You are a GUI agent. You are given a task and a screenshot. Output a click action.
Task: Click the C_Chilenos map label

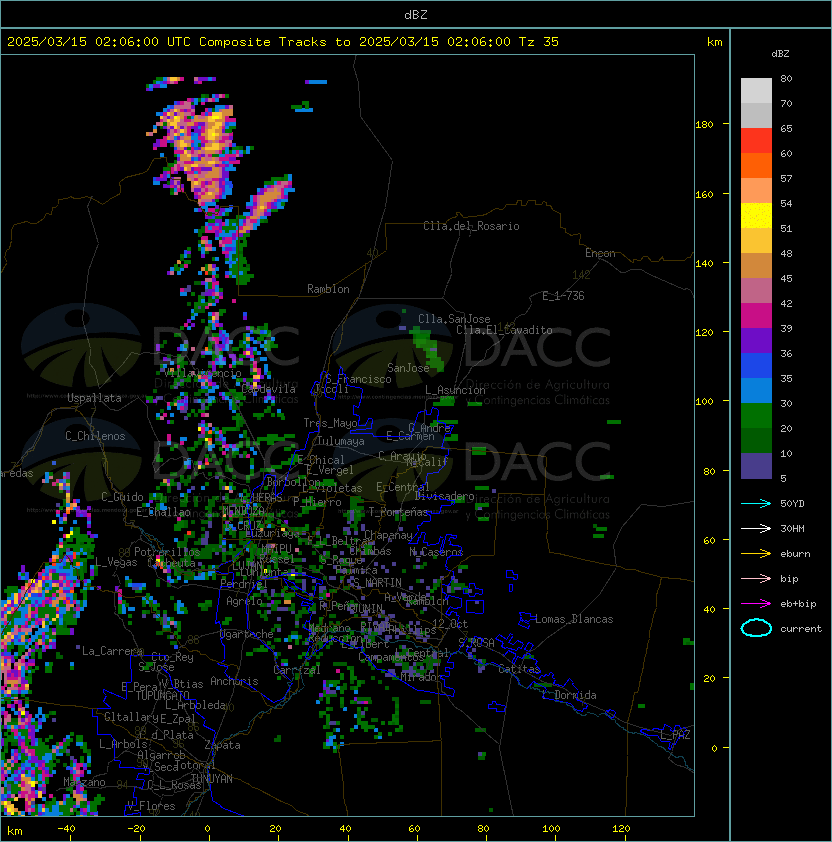(95, 436)
